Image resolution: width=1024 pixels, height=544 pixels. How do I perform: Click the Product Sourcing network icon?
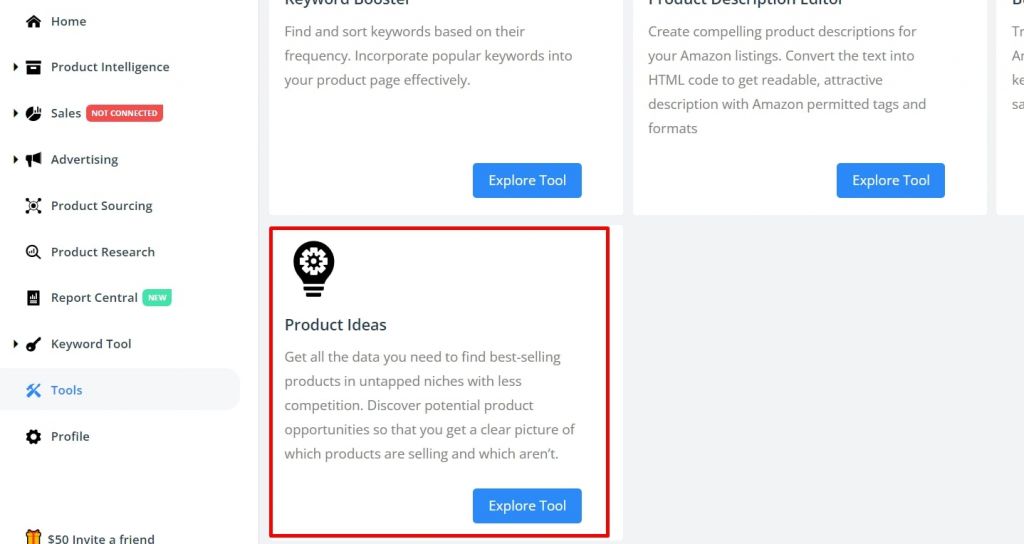[x=33, y=206]
